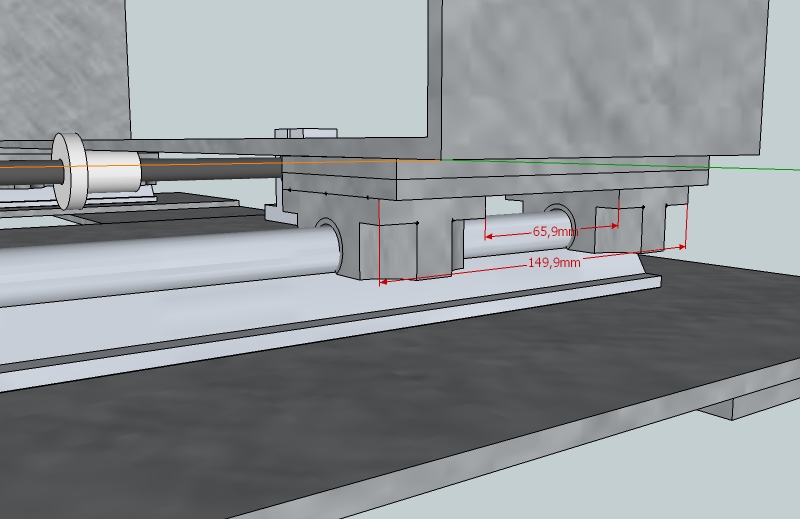Image resolution: width=800 pixels, height=519 pixels.
Task: Click left endpoint of 149,9mm dimension
Action: point(381,282)
